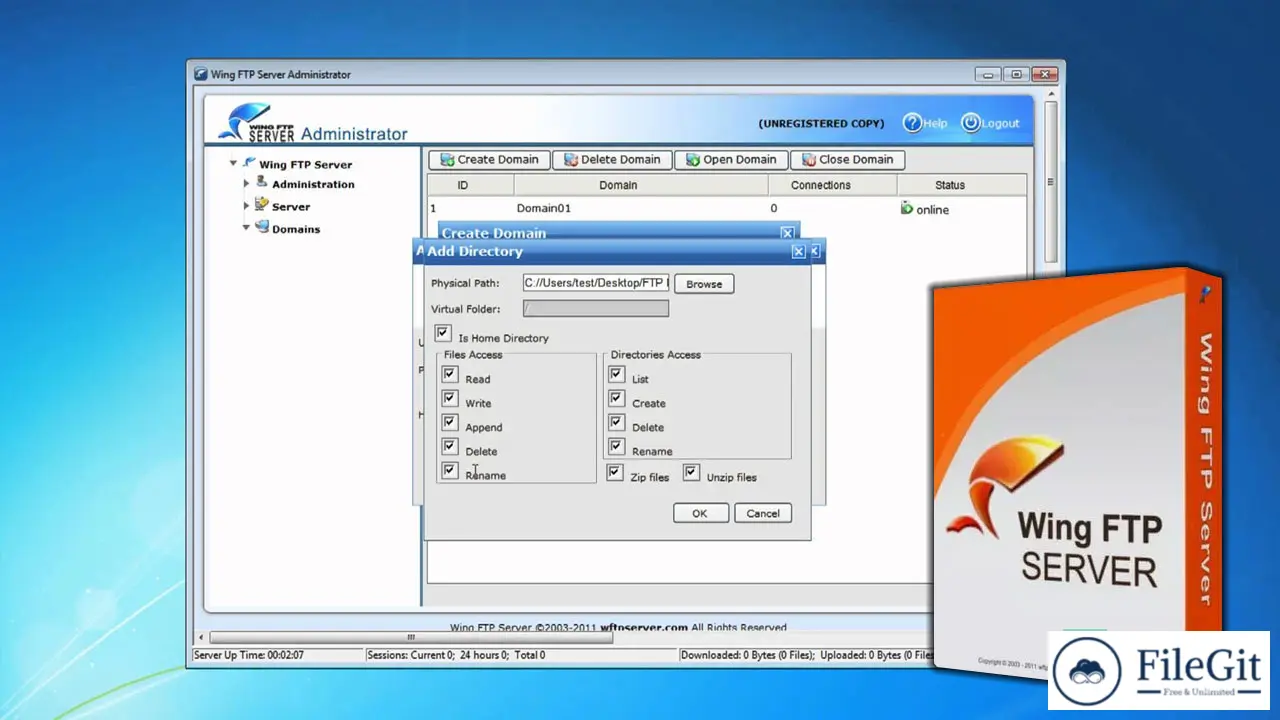Close the Create Domain dialog
Viewport: 1280px width, 720px height.
[x=787, y=232]
